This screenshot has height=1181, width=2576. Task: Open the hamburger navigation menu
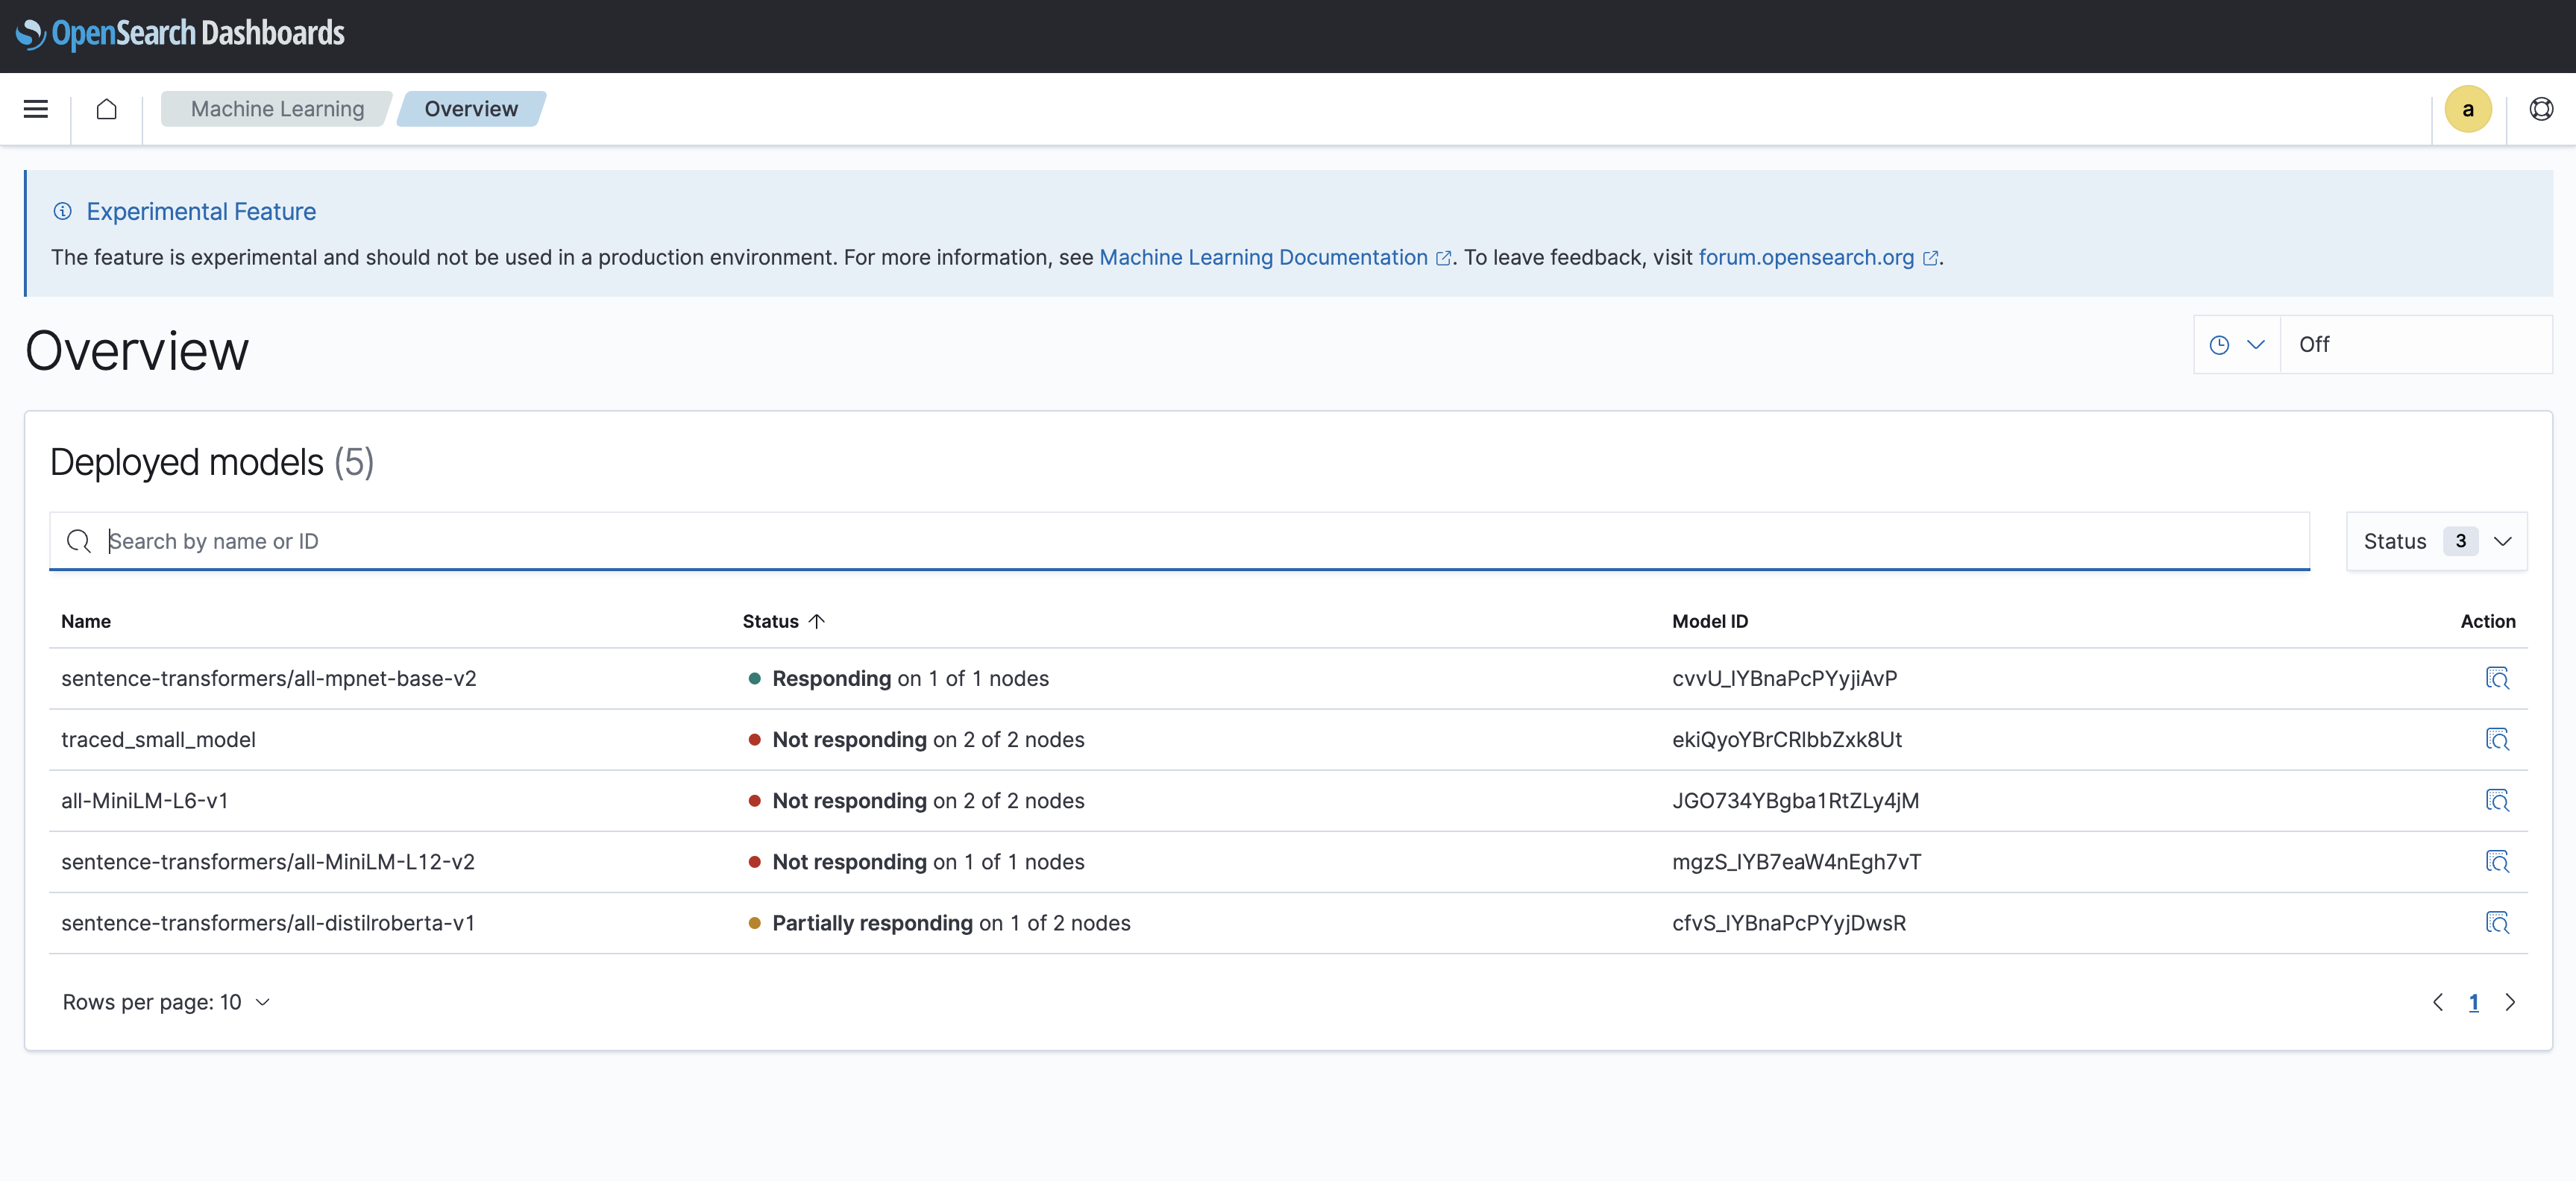click(36, 109)
